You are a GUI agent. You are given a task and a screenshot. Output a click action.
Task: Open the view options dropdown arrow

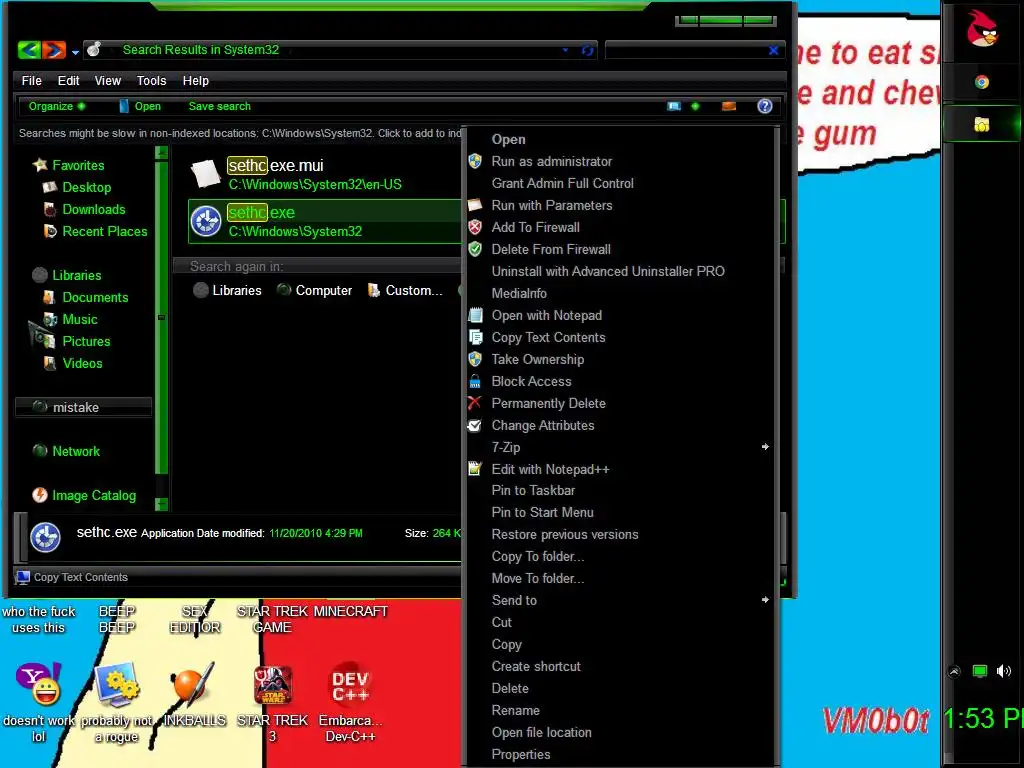click(x=695, y=106)
